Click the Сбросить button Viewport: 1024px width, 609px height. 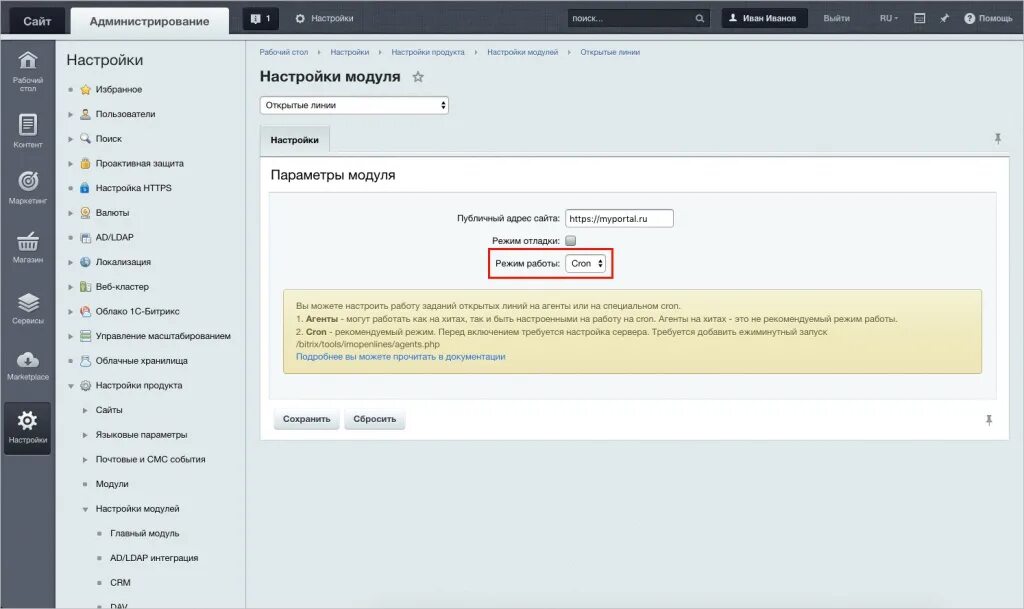pyautogui.click(x=375, y=419)
